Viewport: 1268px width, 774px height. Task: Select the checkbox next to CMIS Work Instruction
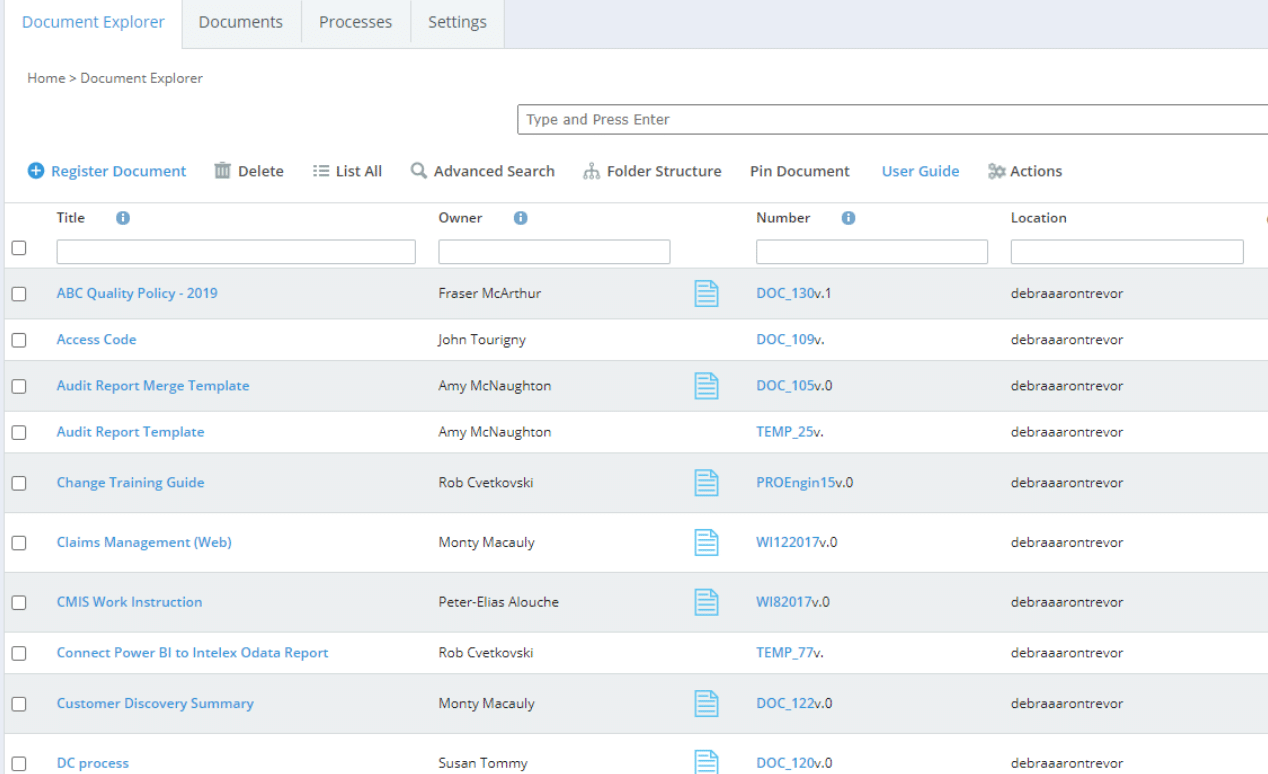(19, 601)
